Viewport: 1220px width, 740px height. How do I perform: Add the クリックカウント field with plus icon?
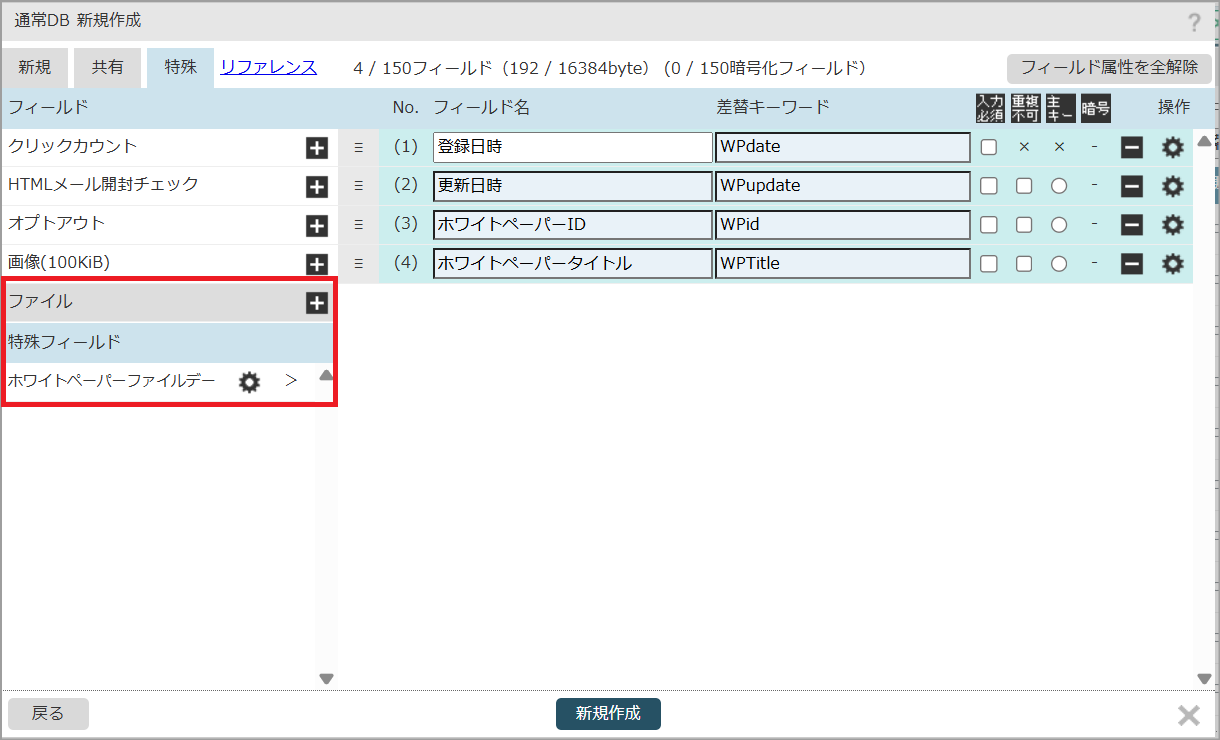coord(316,148)
